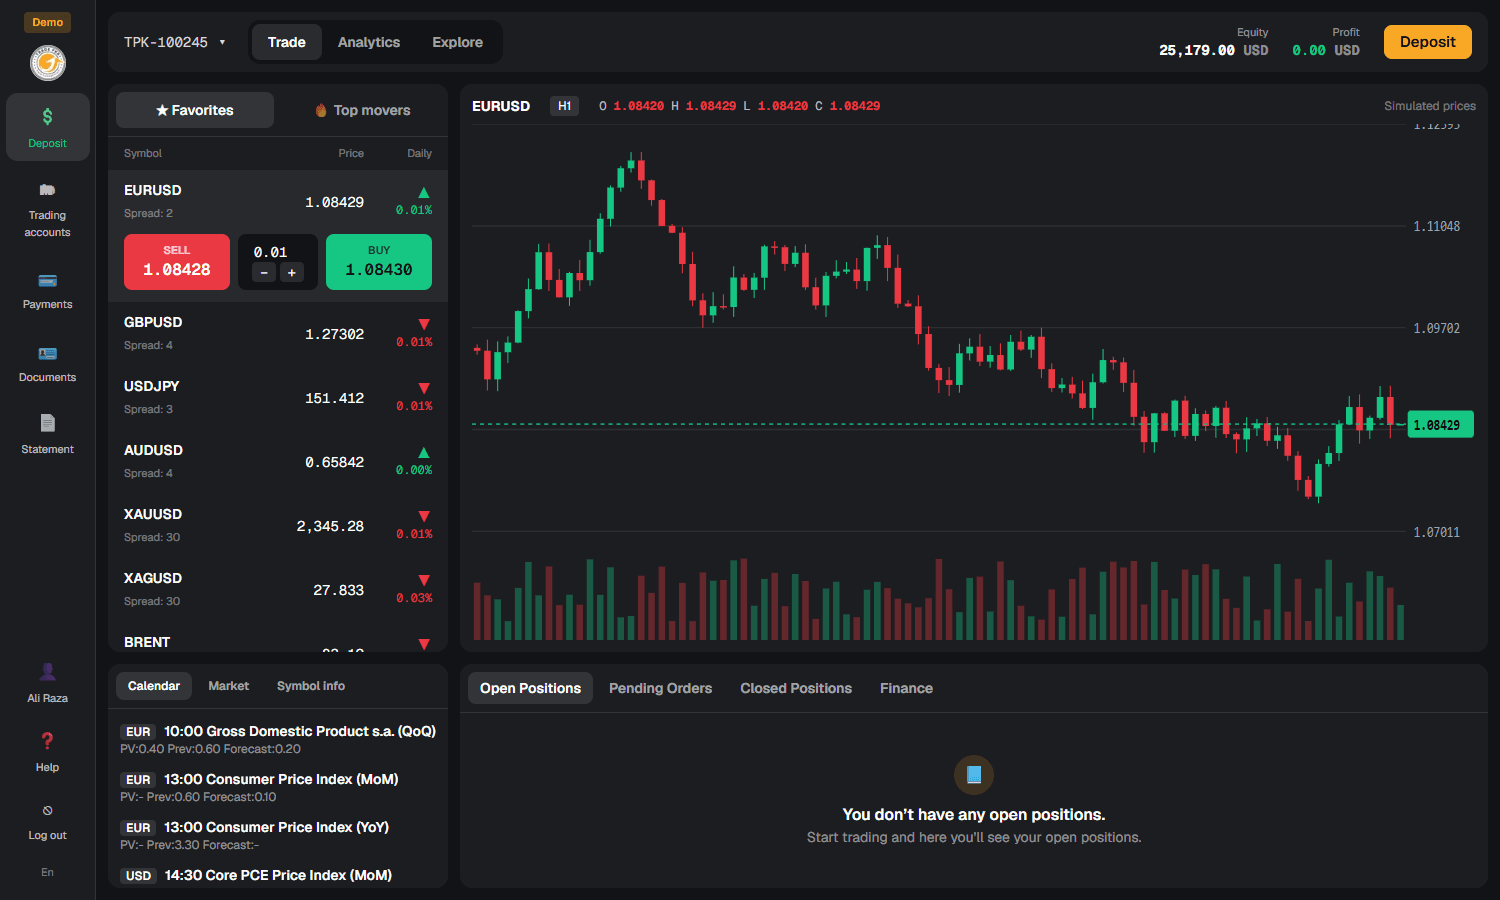
Task: Open Help via the question mark icon
Action: [x=47, y=741]
